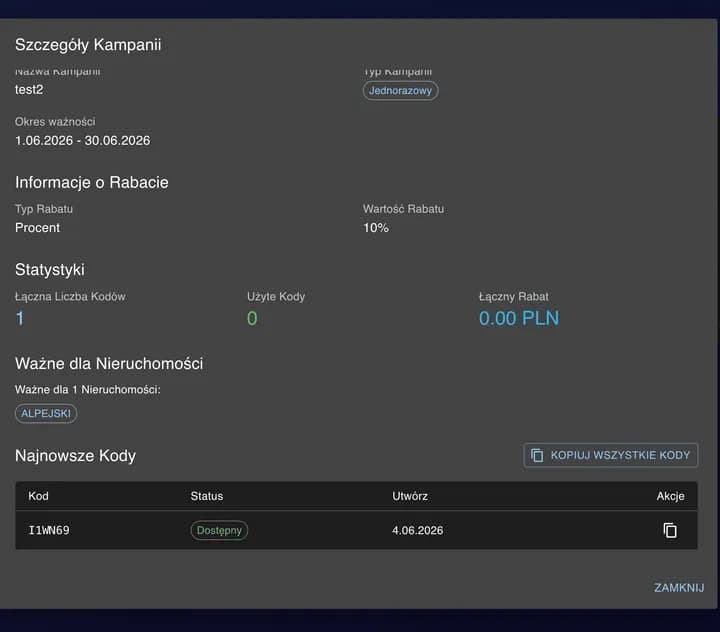Click the Akcje column header
This screenshot has height=632, width=720.
pos(670,496)
